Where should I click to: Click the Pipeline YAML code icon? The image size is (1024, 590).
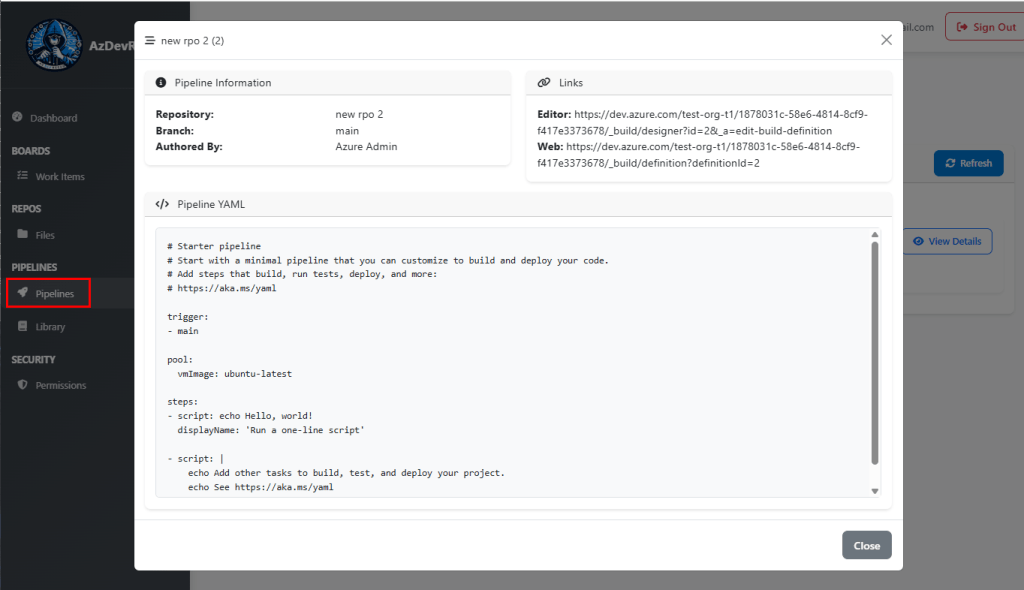pyautogui.click(x=162, y=204)
